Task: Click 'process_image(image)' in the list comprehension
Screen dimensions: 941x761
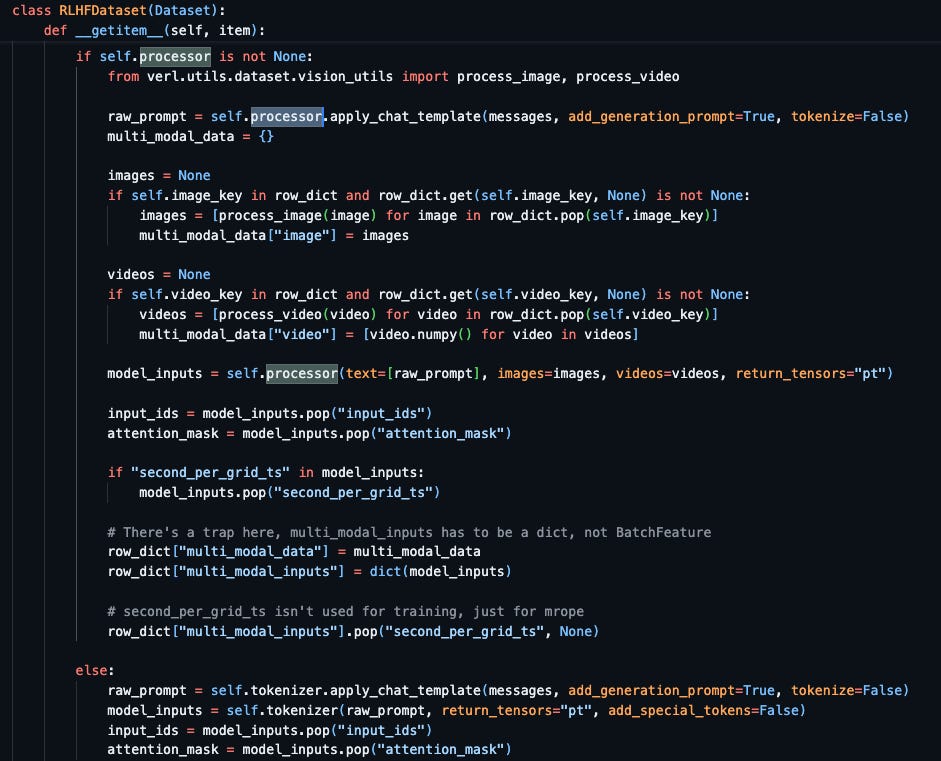Action: click(x=298, y=215)
